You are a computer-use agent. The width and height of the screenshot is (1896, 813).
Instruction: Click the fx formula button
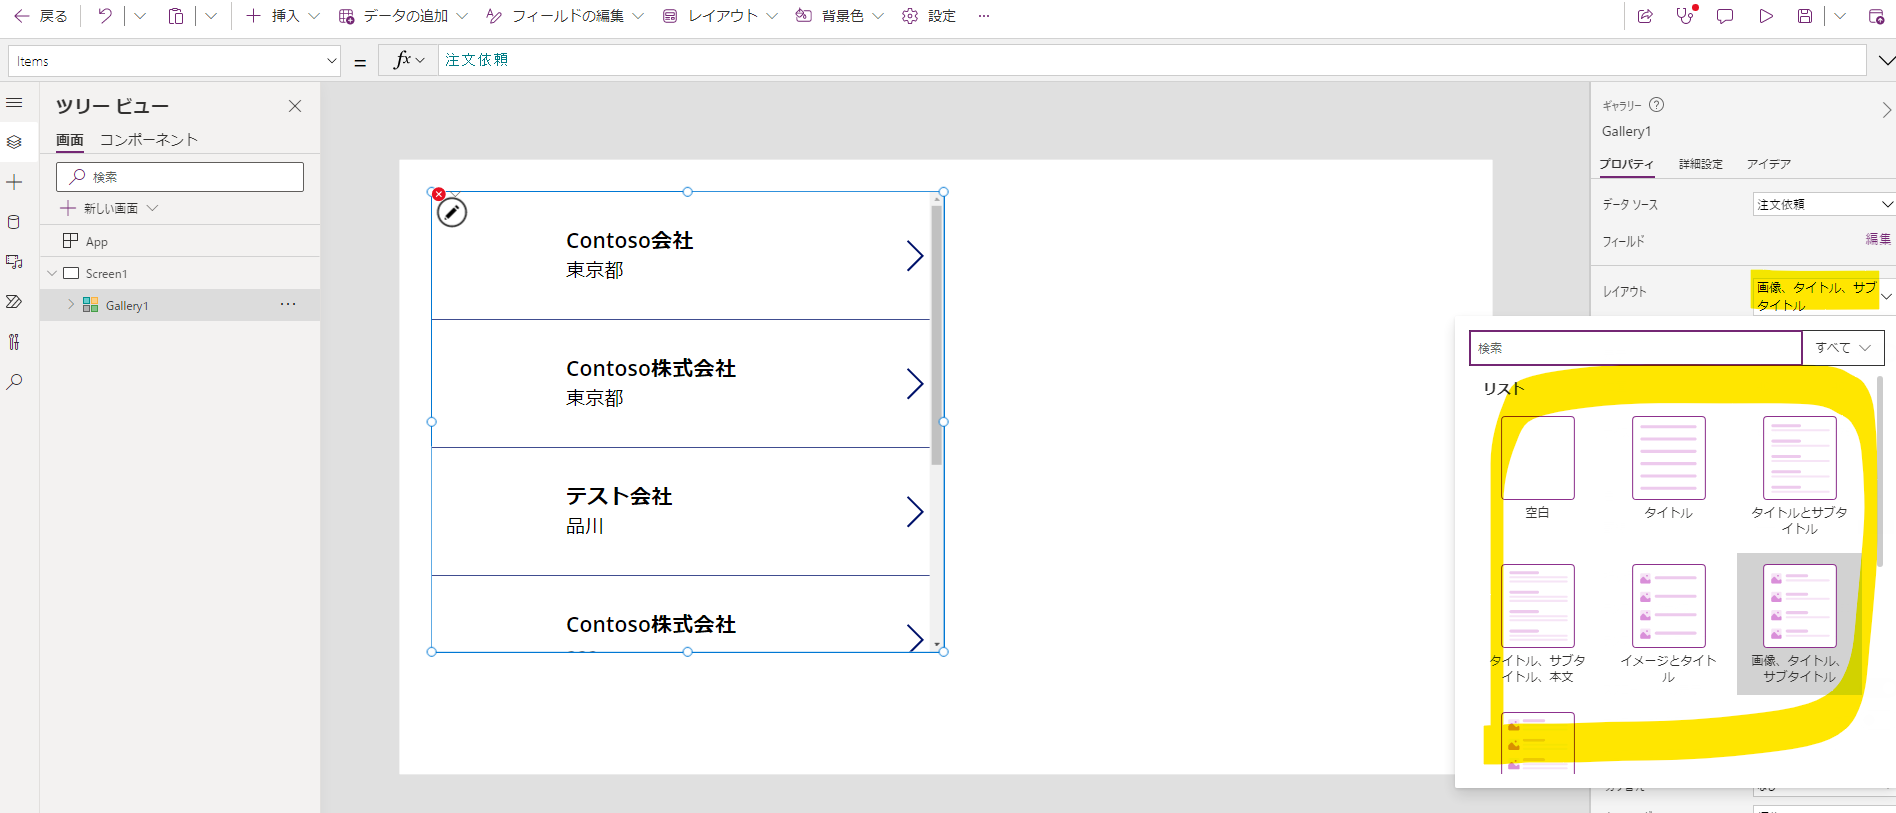click(408, 60)
